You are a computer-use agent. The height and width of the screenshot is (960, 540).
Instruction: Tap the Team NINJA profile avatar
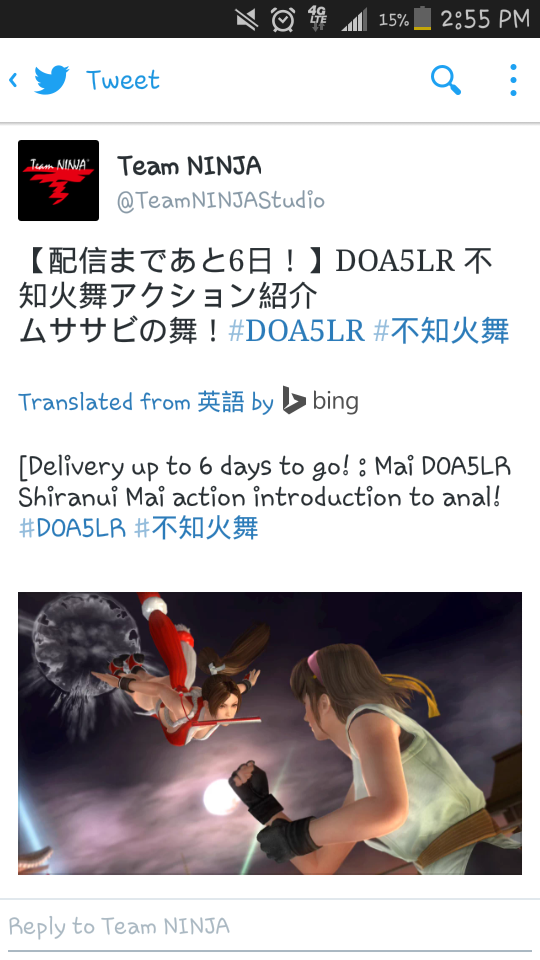click(58, 180)
